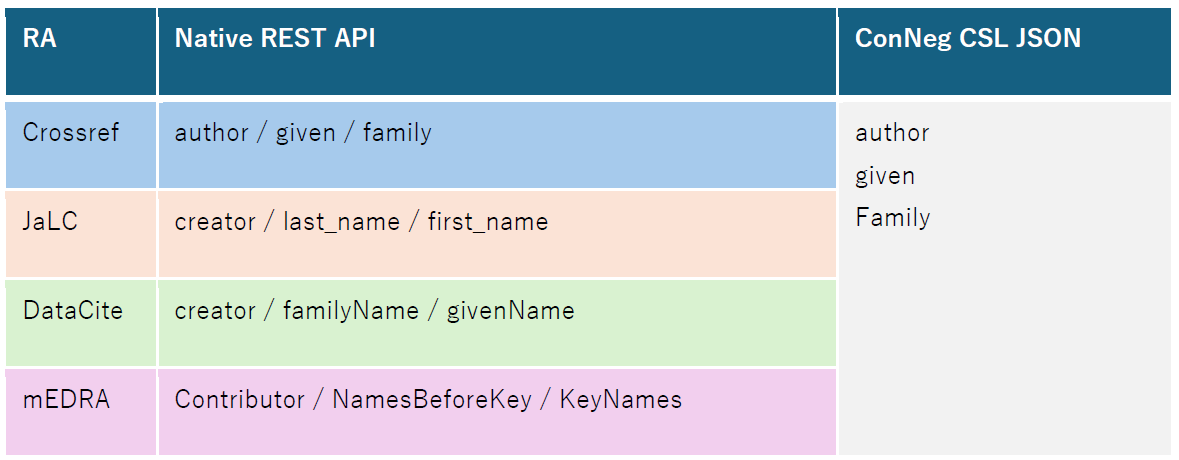Click 'given' in the ConNeg column

pyautogui.click(x=885, y=176)
